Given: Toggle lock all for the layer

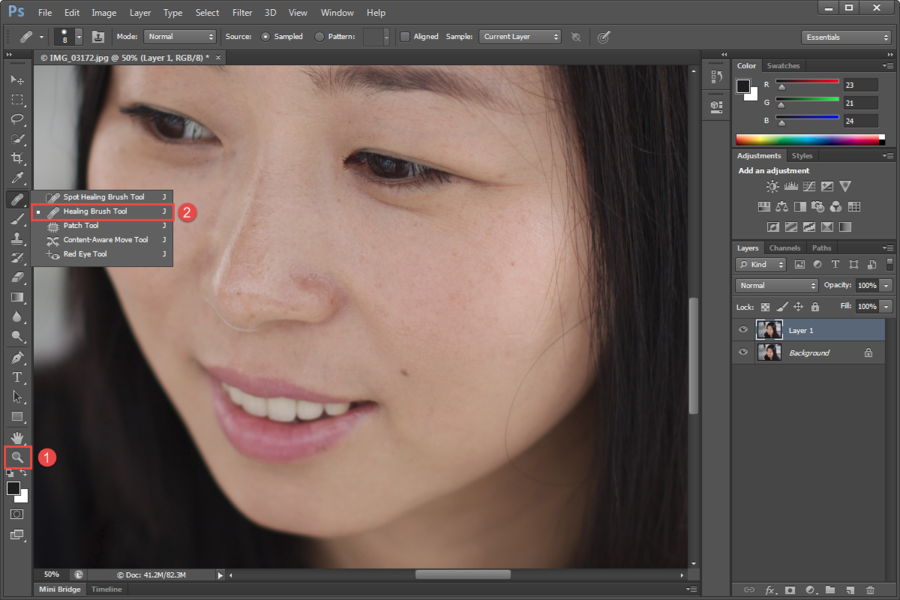Looking at the screenshot, I should 815,307.
